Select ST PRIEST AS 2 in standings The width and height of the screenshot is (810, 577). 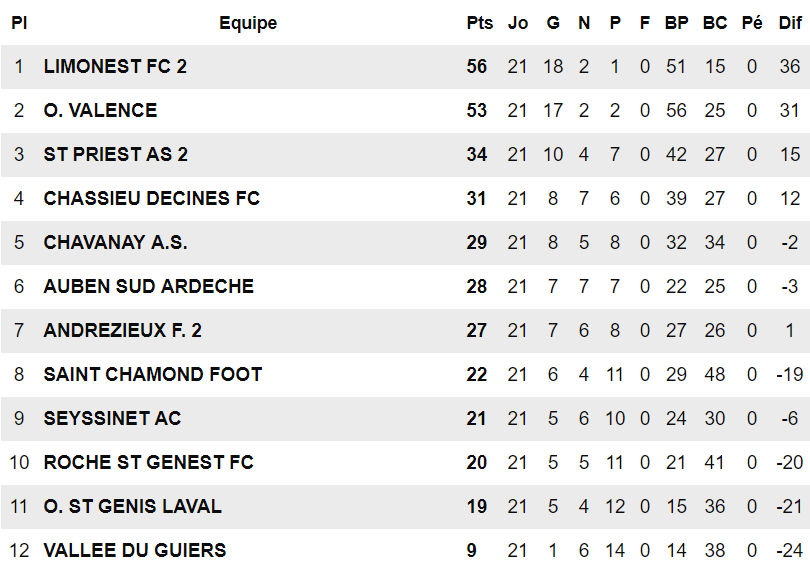tap(115, 155)
